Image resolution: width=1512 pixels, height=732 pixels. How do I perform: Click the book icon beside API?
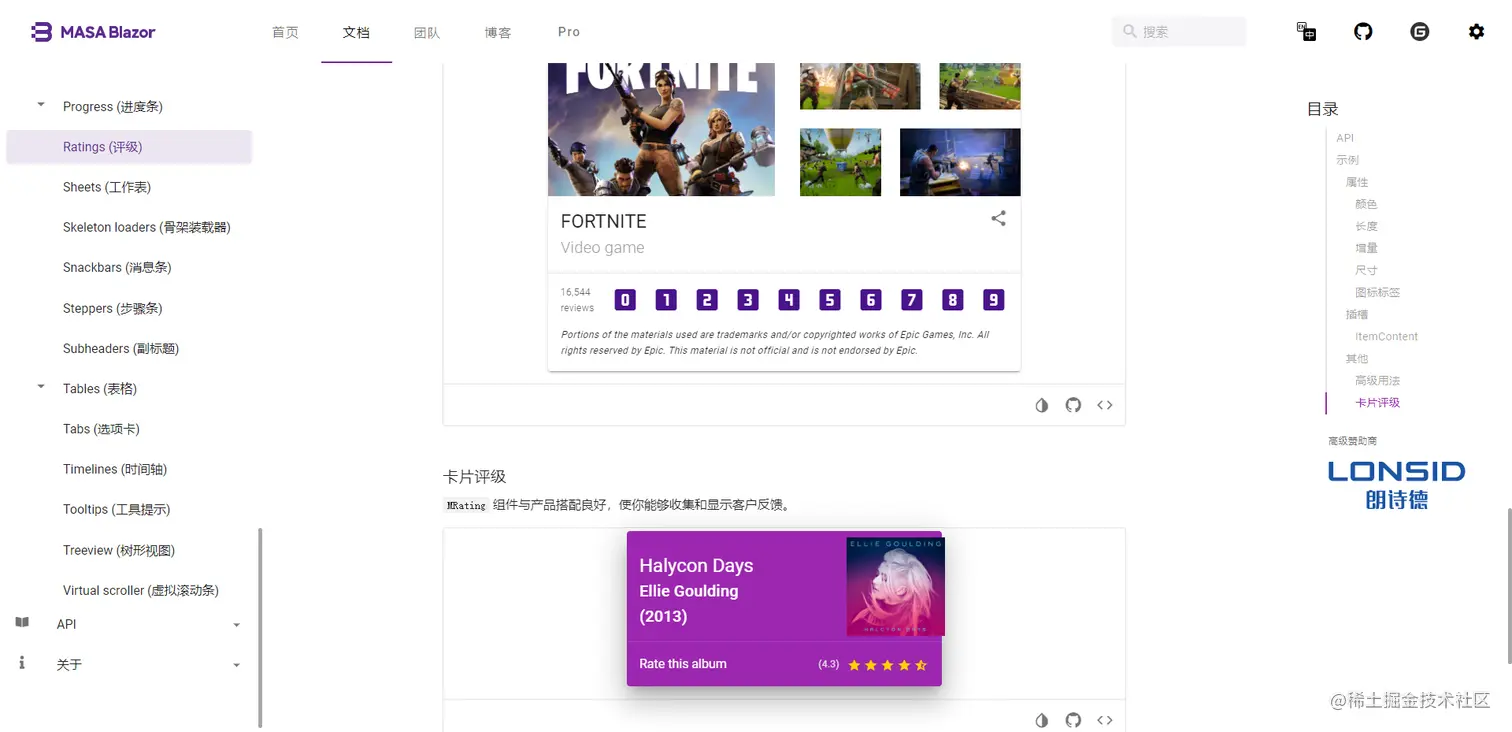click(x=22, y=622)
